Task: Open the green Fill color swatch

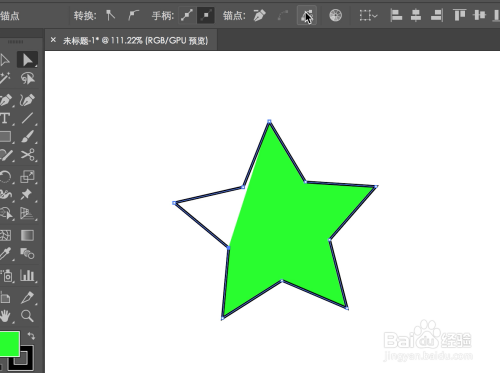Action: [9, 343]
